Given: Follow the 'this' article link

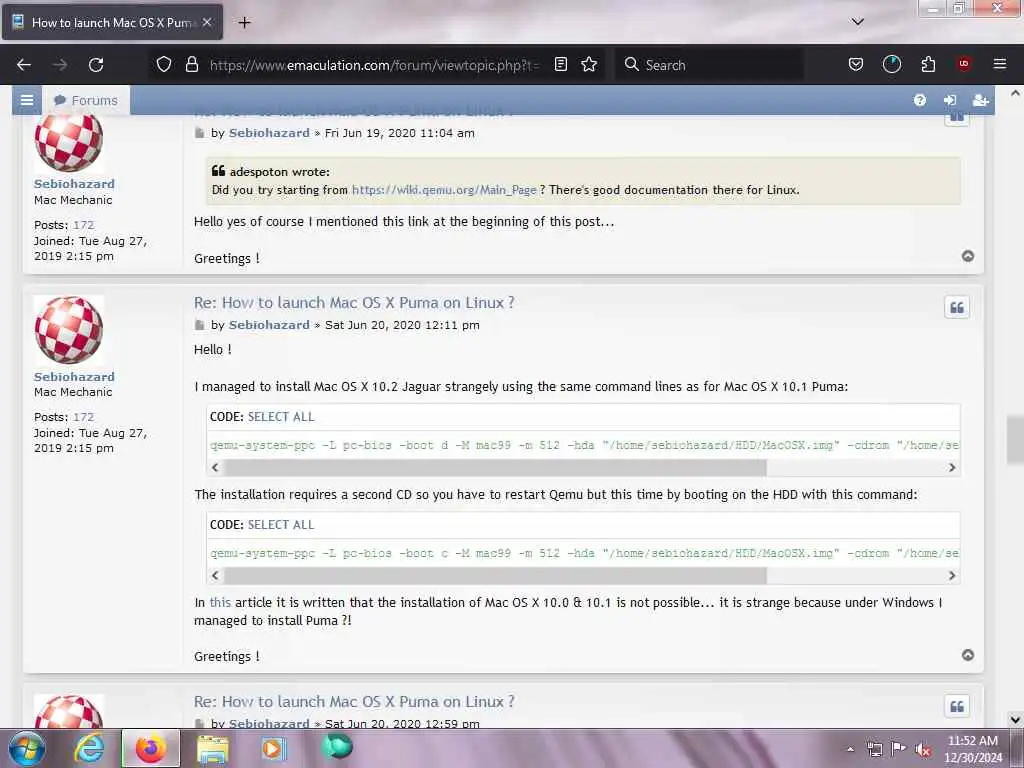Looking at the screenshot, I should point(220,603).
